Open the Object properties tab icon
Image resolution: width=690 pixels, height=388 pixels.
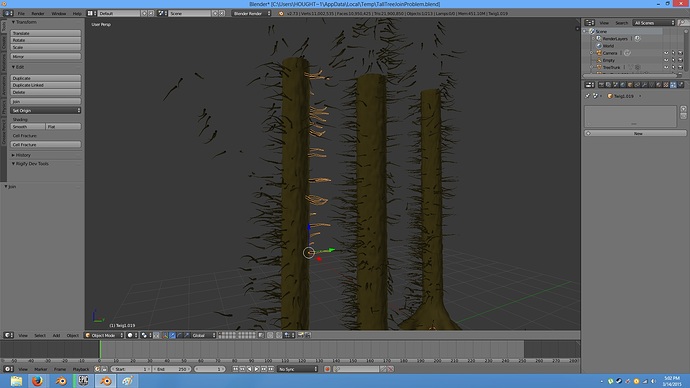click(x=630, y=84)
